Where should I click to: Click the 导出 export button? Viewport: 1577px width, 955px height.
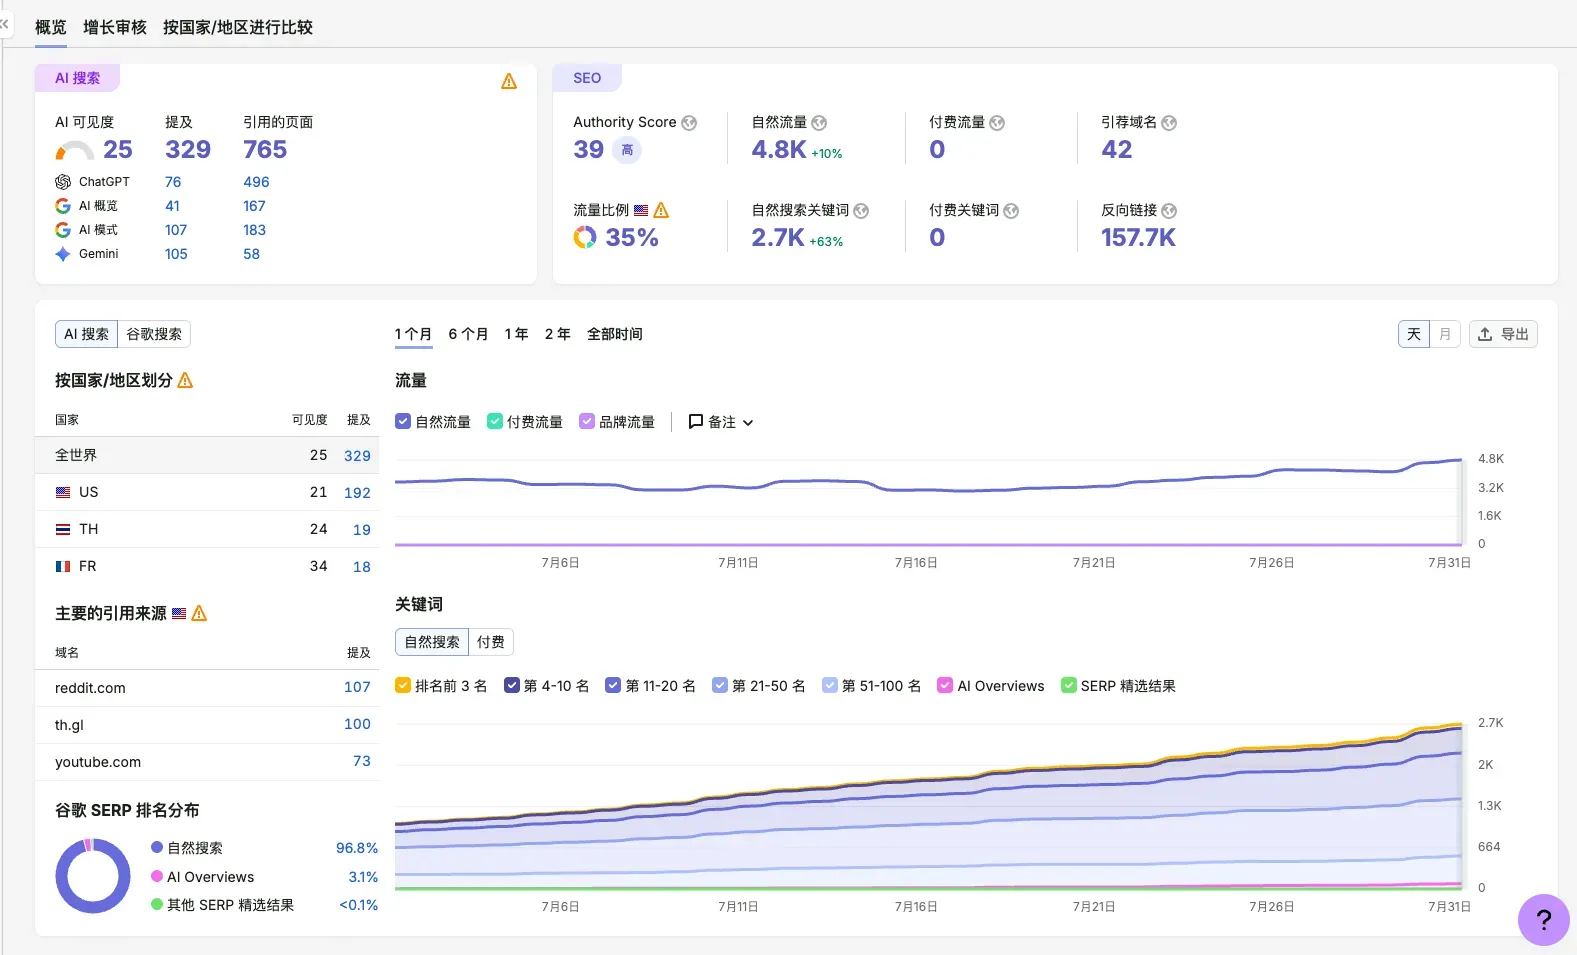pyautogui.click(x=1503, y=334)
